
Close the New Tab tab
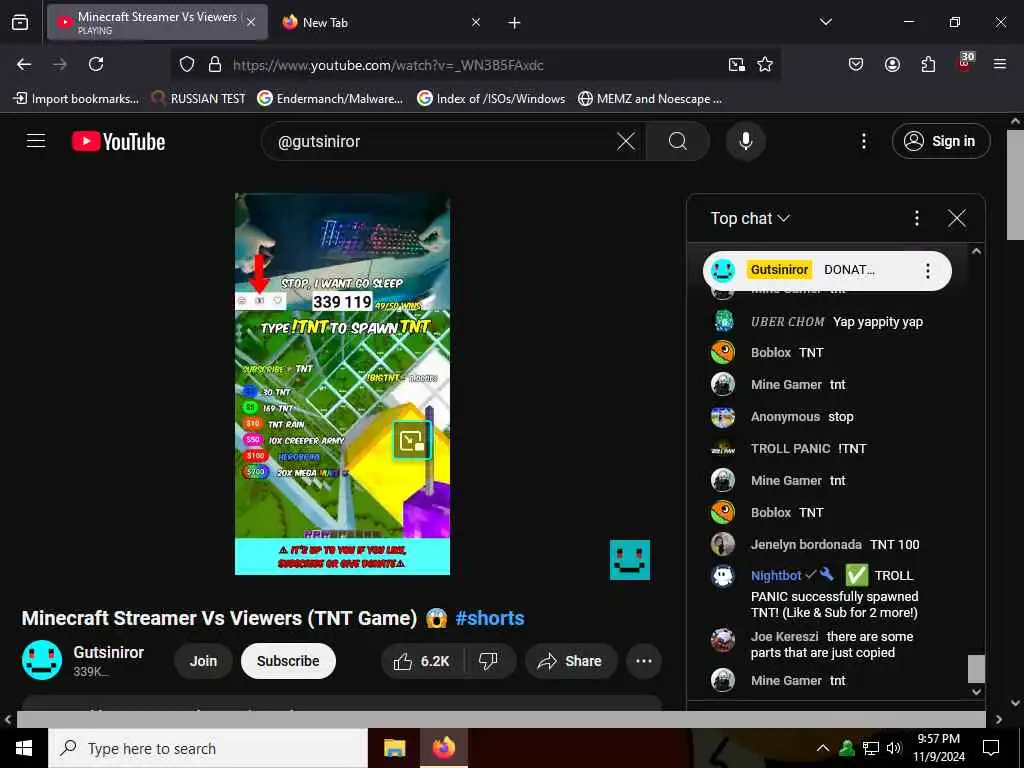(476, 22)
